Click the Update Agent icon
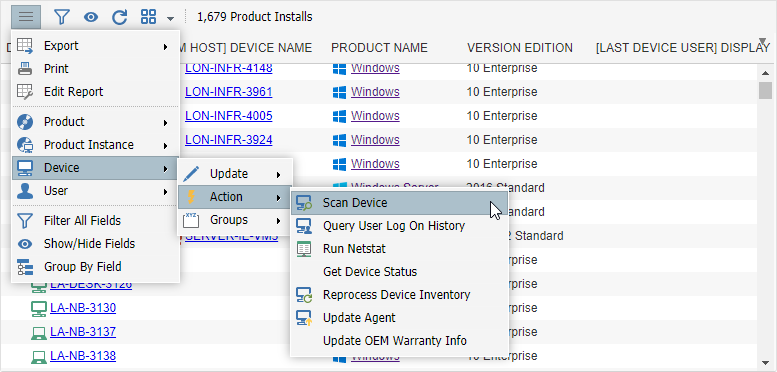 [x=304, y=318]
